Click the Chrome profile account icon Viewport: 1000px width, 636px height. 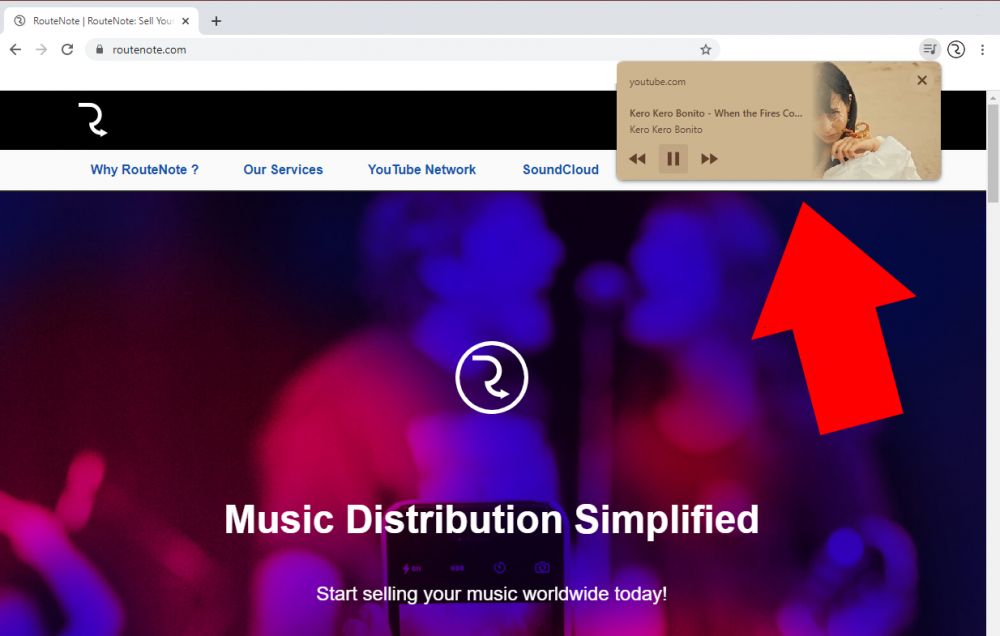[x=955, y=49]
